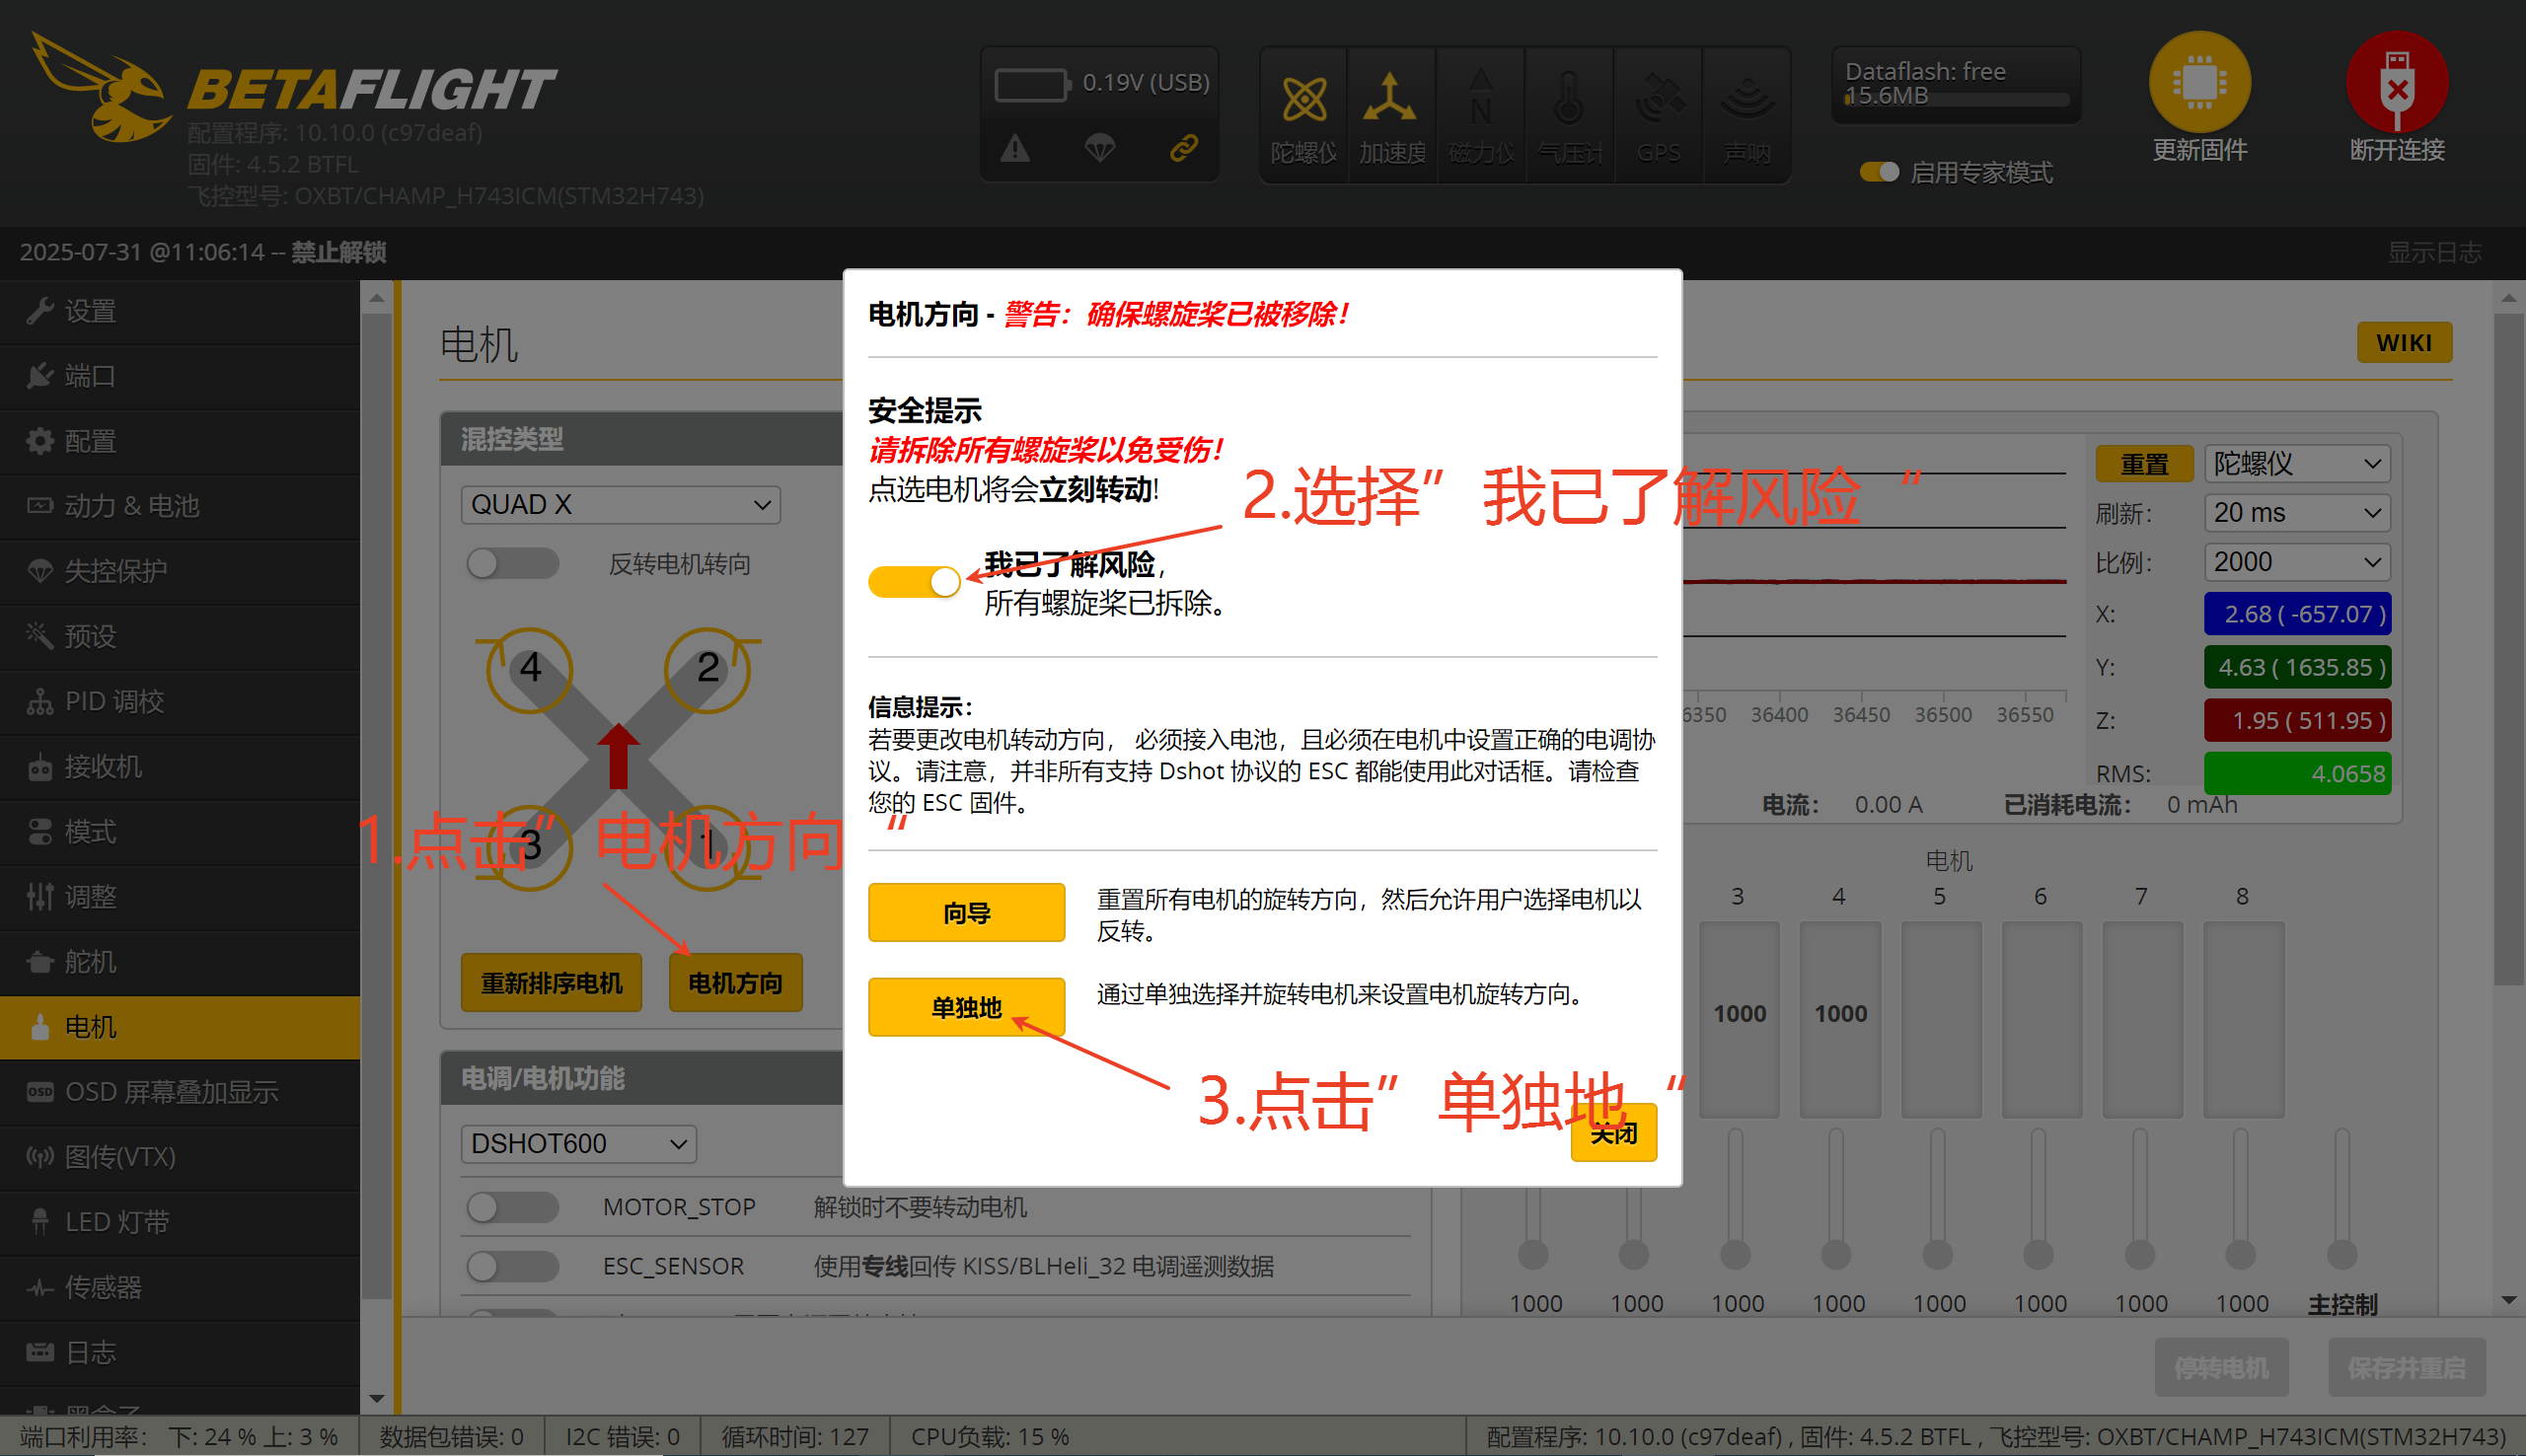Click the gyroscope sensor icon
This screenshot has width=2526, height=1456.
point(1303,101)
